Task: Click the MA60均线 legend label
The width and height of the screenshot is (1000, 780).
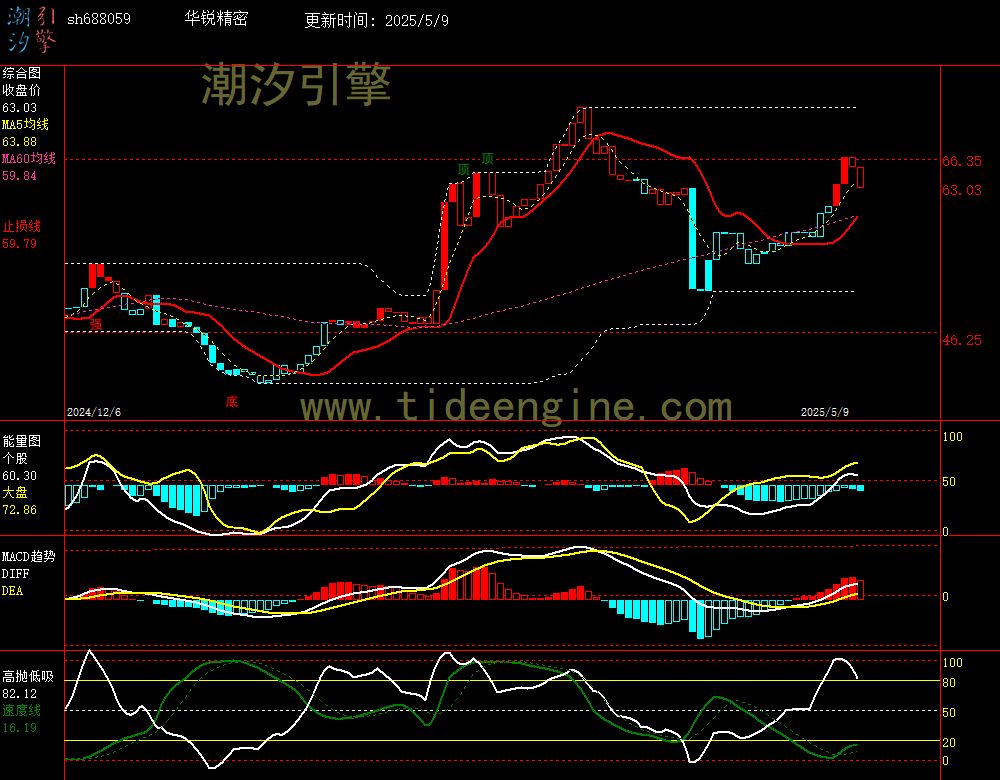Action: (x=29, y=158)
